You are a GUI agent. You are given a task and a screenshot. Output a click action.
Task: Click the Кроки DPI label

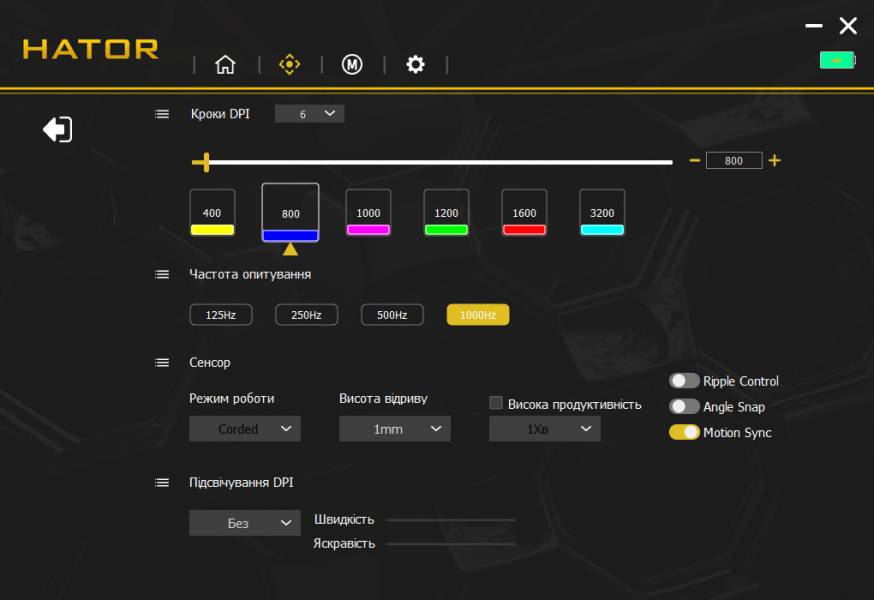point(220,114)
